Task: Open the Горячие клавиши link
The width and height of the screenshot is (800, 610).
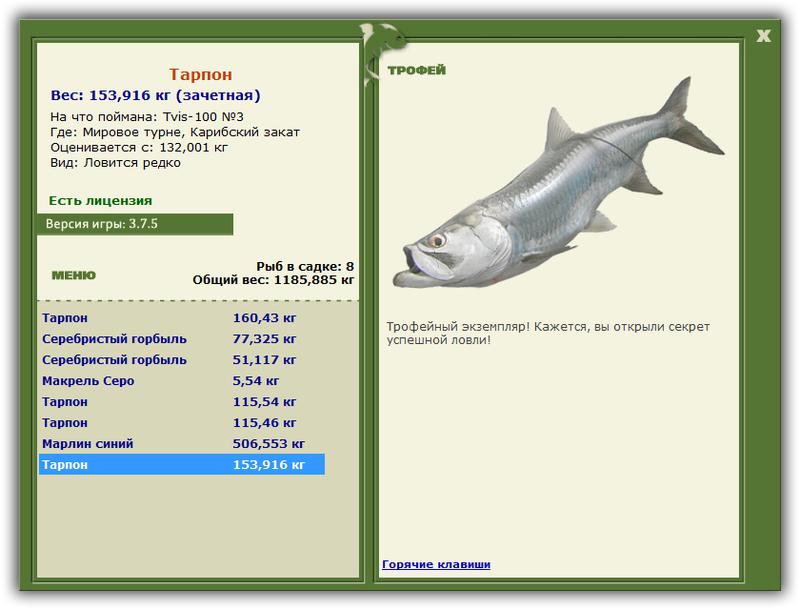Action: tap(436, 564)
